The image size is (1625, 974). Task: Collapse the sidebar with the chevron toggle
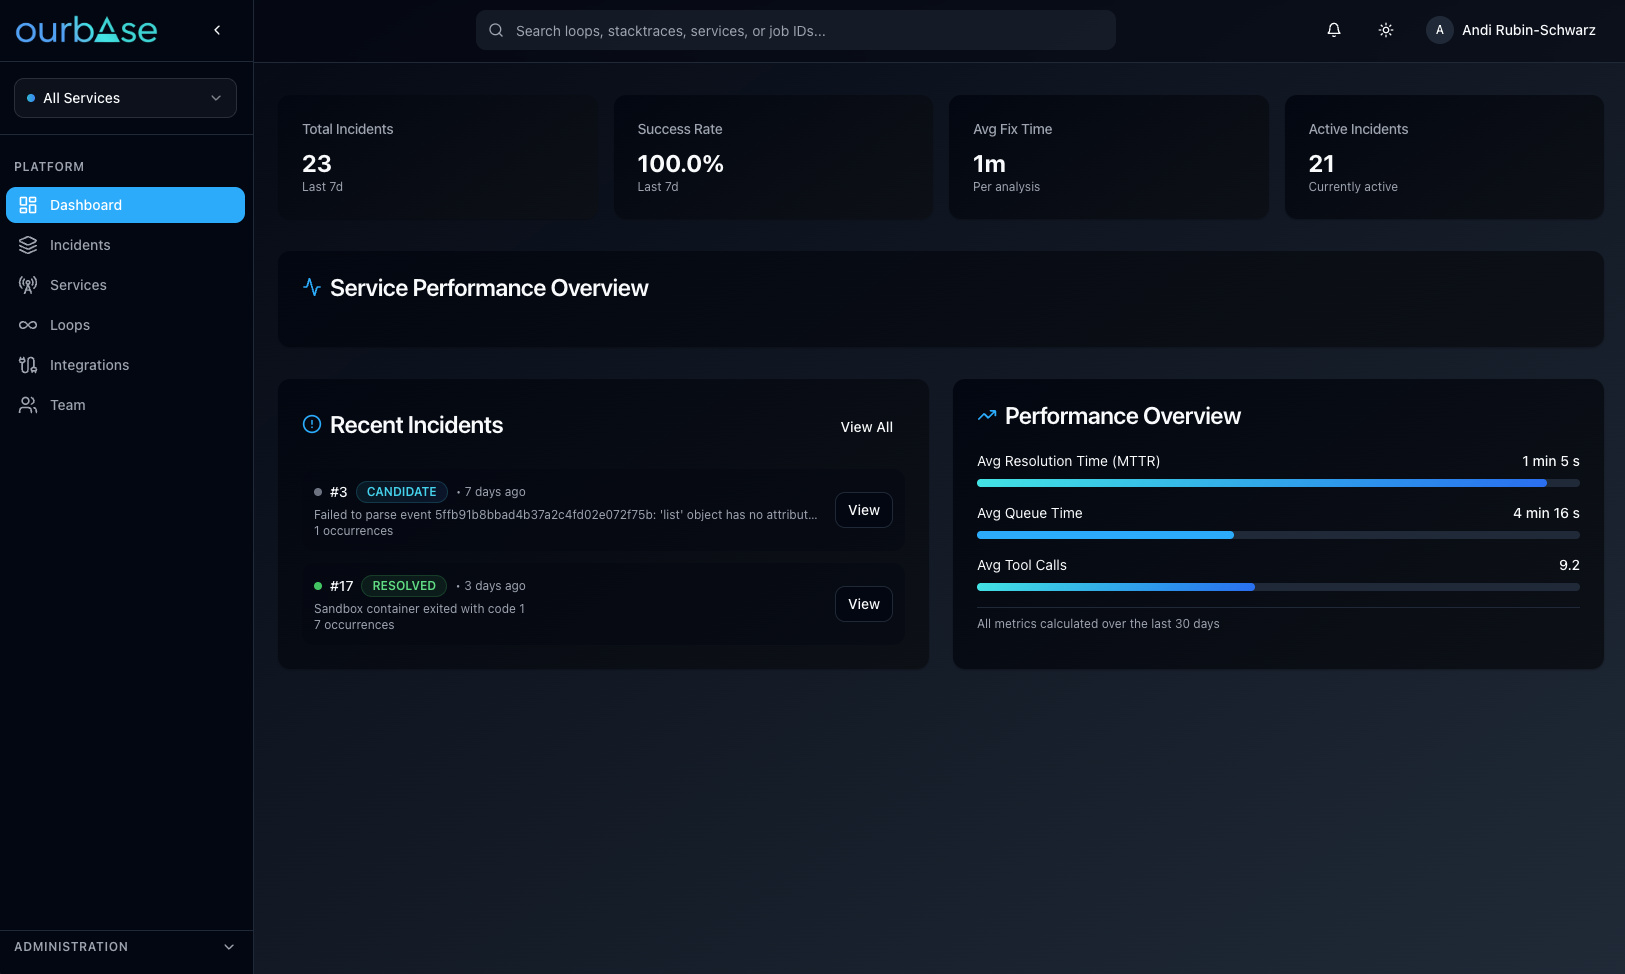(x=217, y=29)
